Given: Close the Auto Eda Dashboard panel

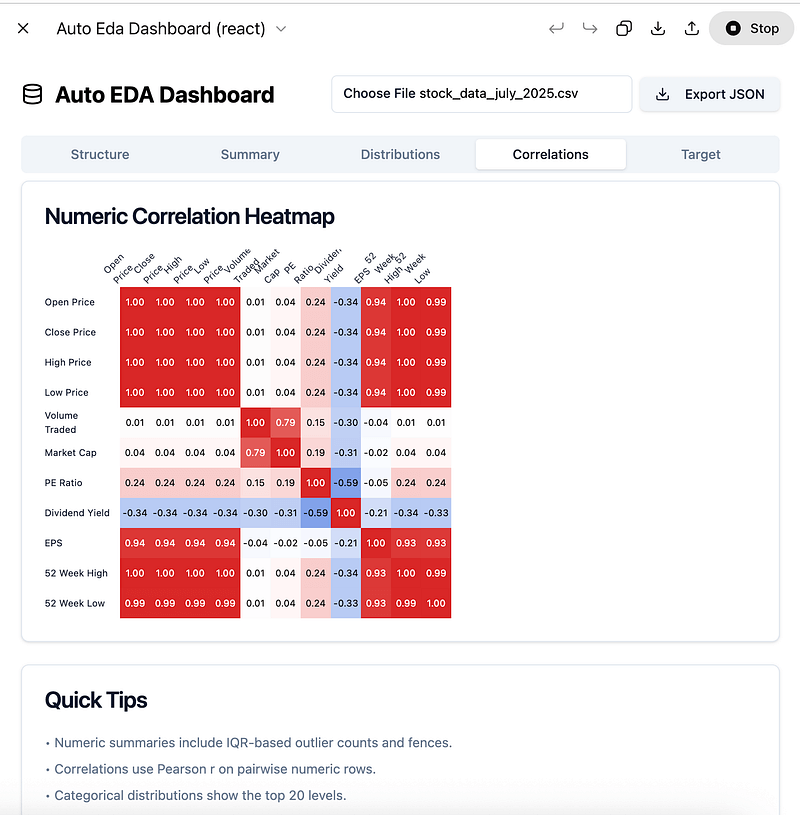Looking at the screenshot, I should pyautogui.click(x=23, y=28).
